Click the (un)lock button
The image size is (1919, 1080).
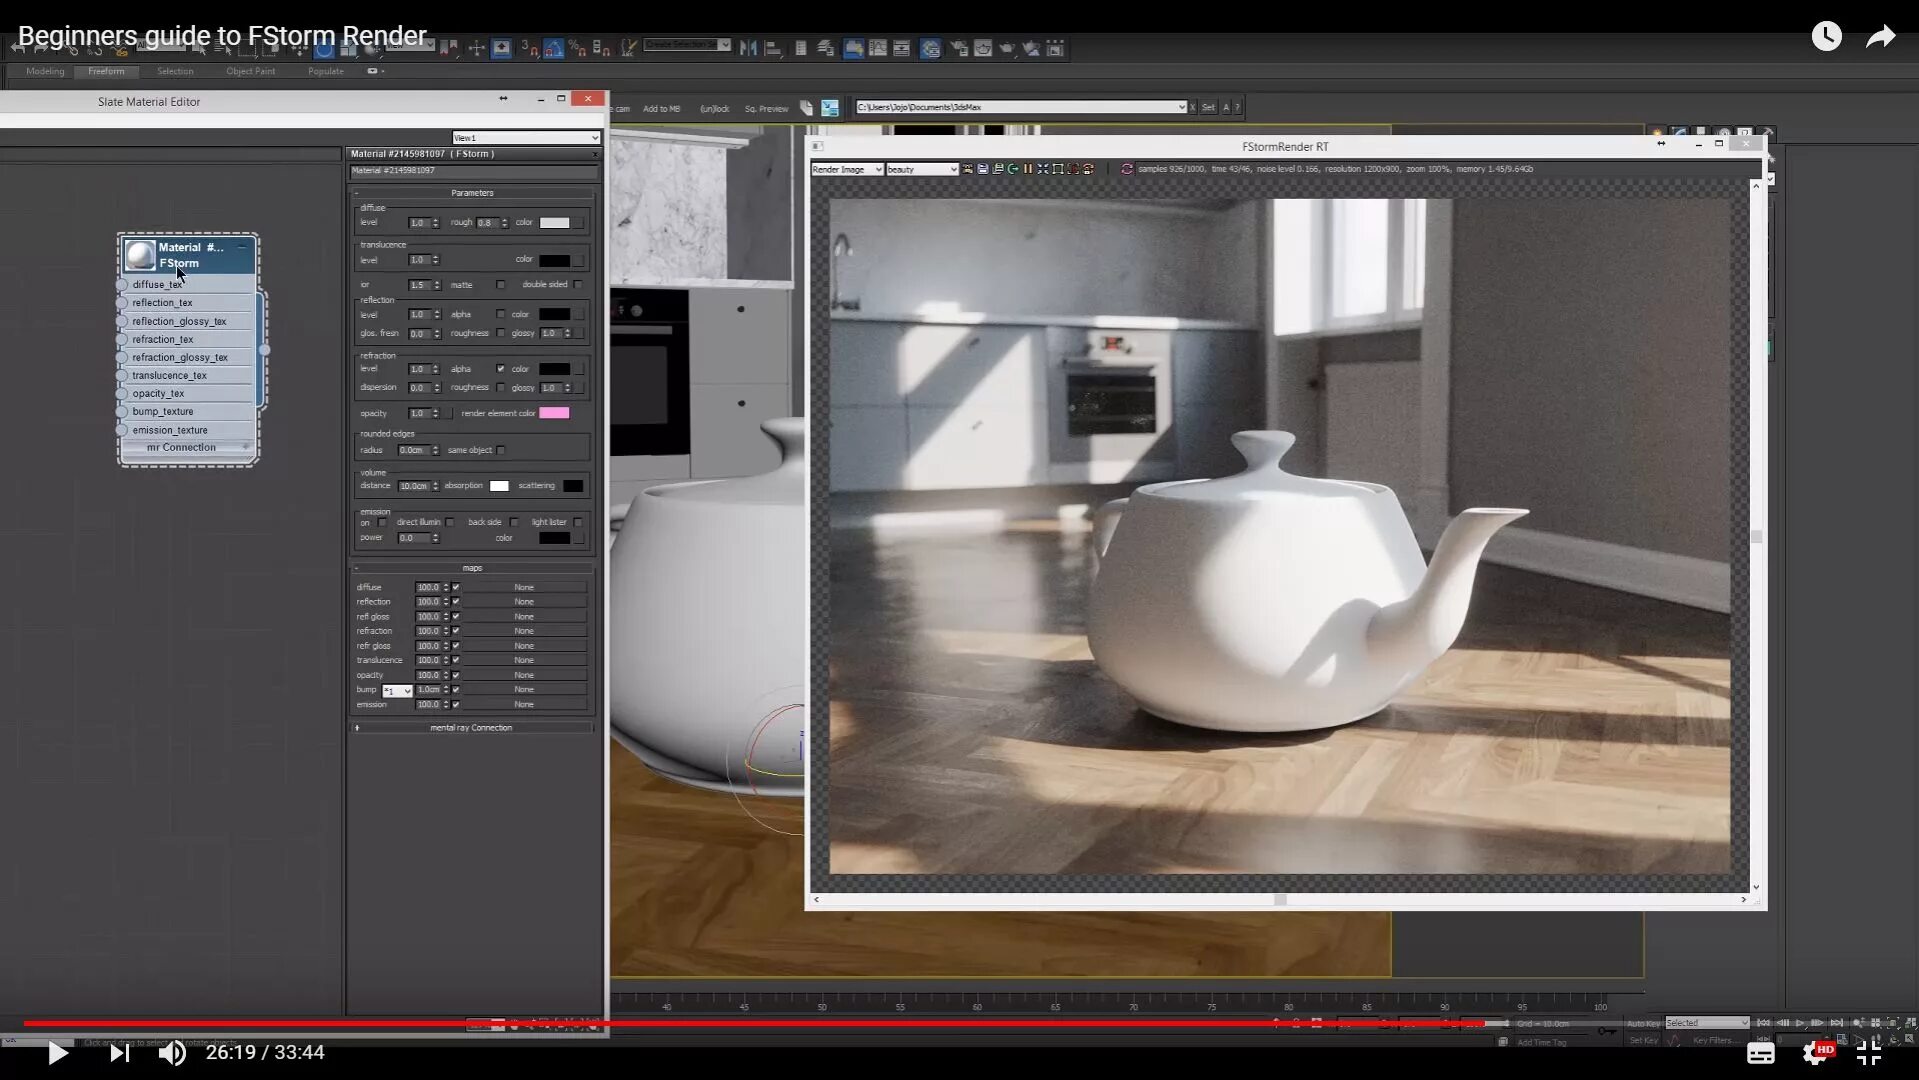pyautogui.click(x=714, y=108)
